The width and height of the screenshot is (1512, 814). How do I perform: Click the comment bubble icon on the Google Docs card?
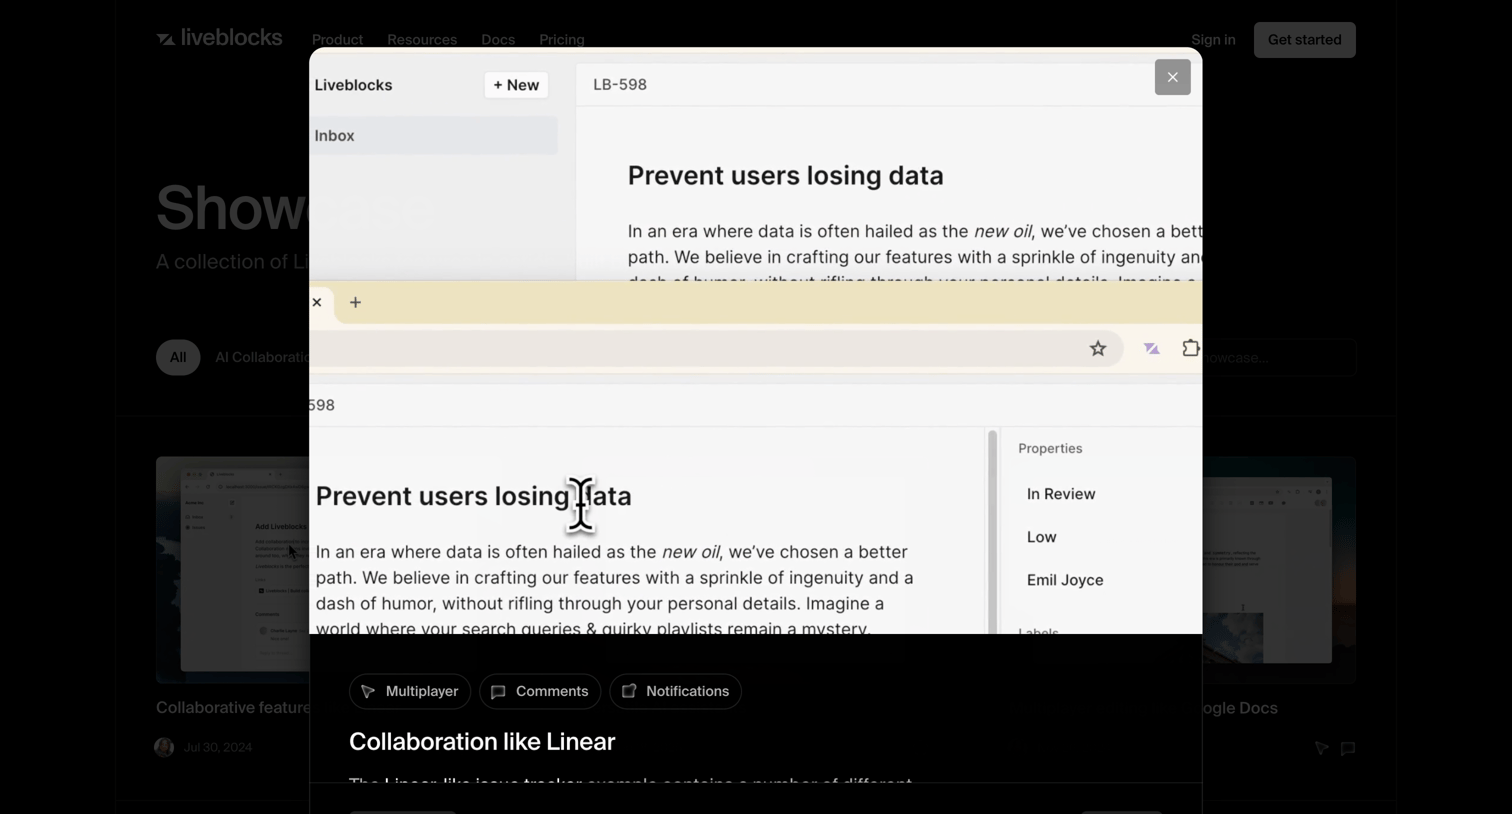click(x=1348, y=748)
